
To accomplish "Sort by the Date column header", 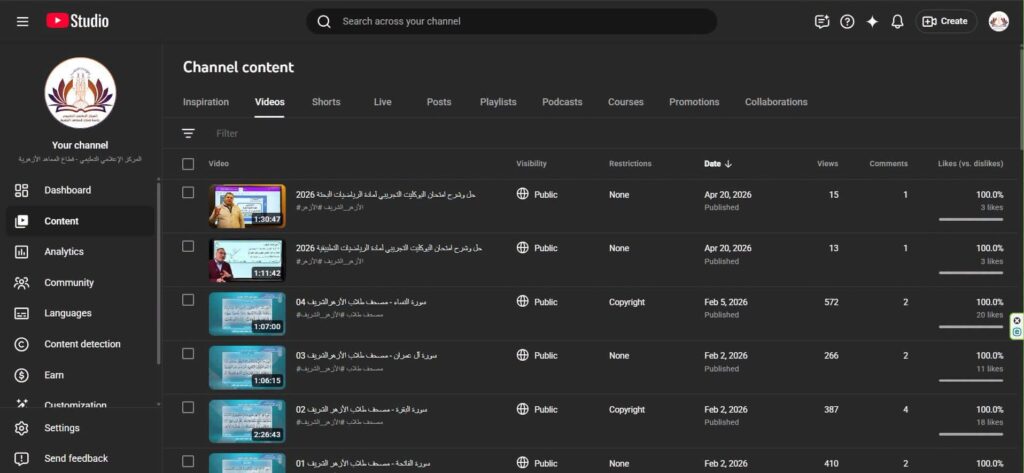I will tap(718, 164).
